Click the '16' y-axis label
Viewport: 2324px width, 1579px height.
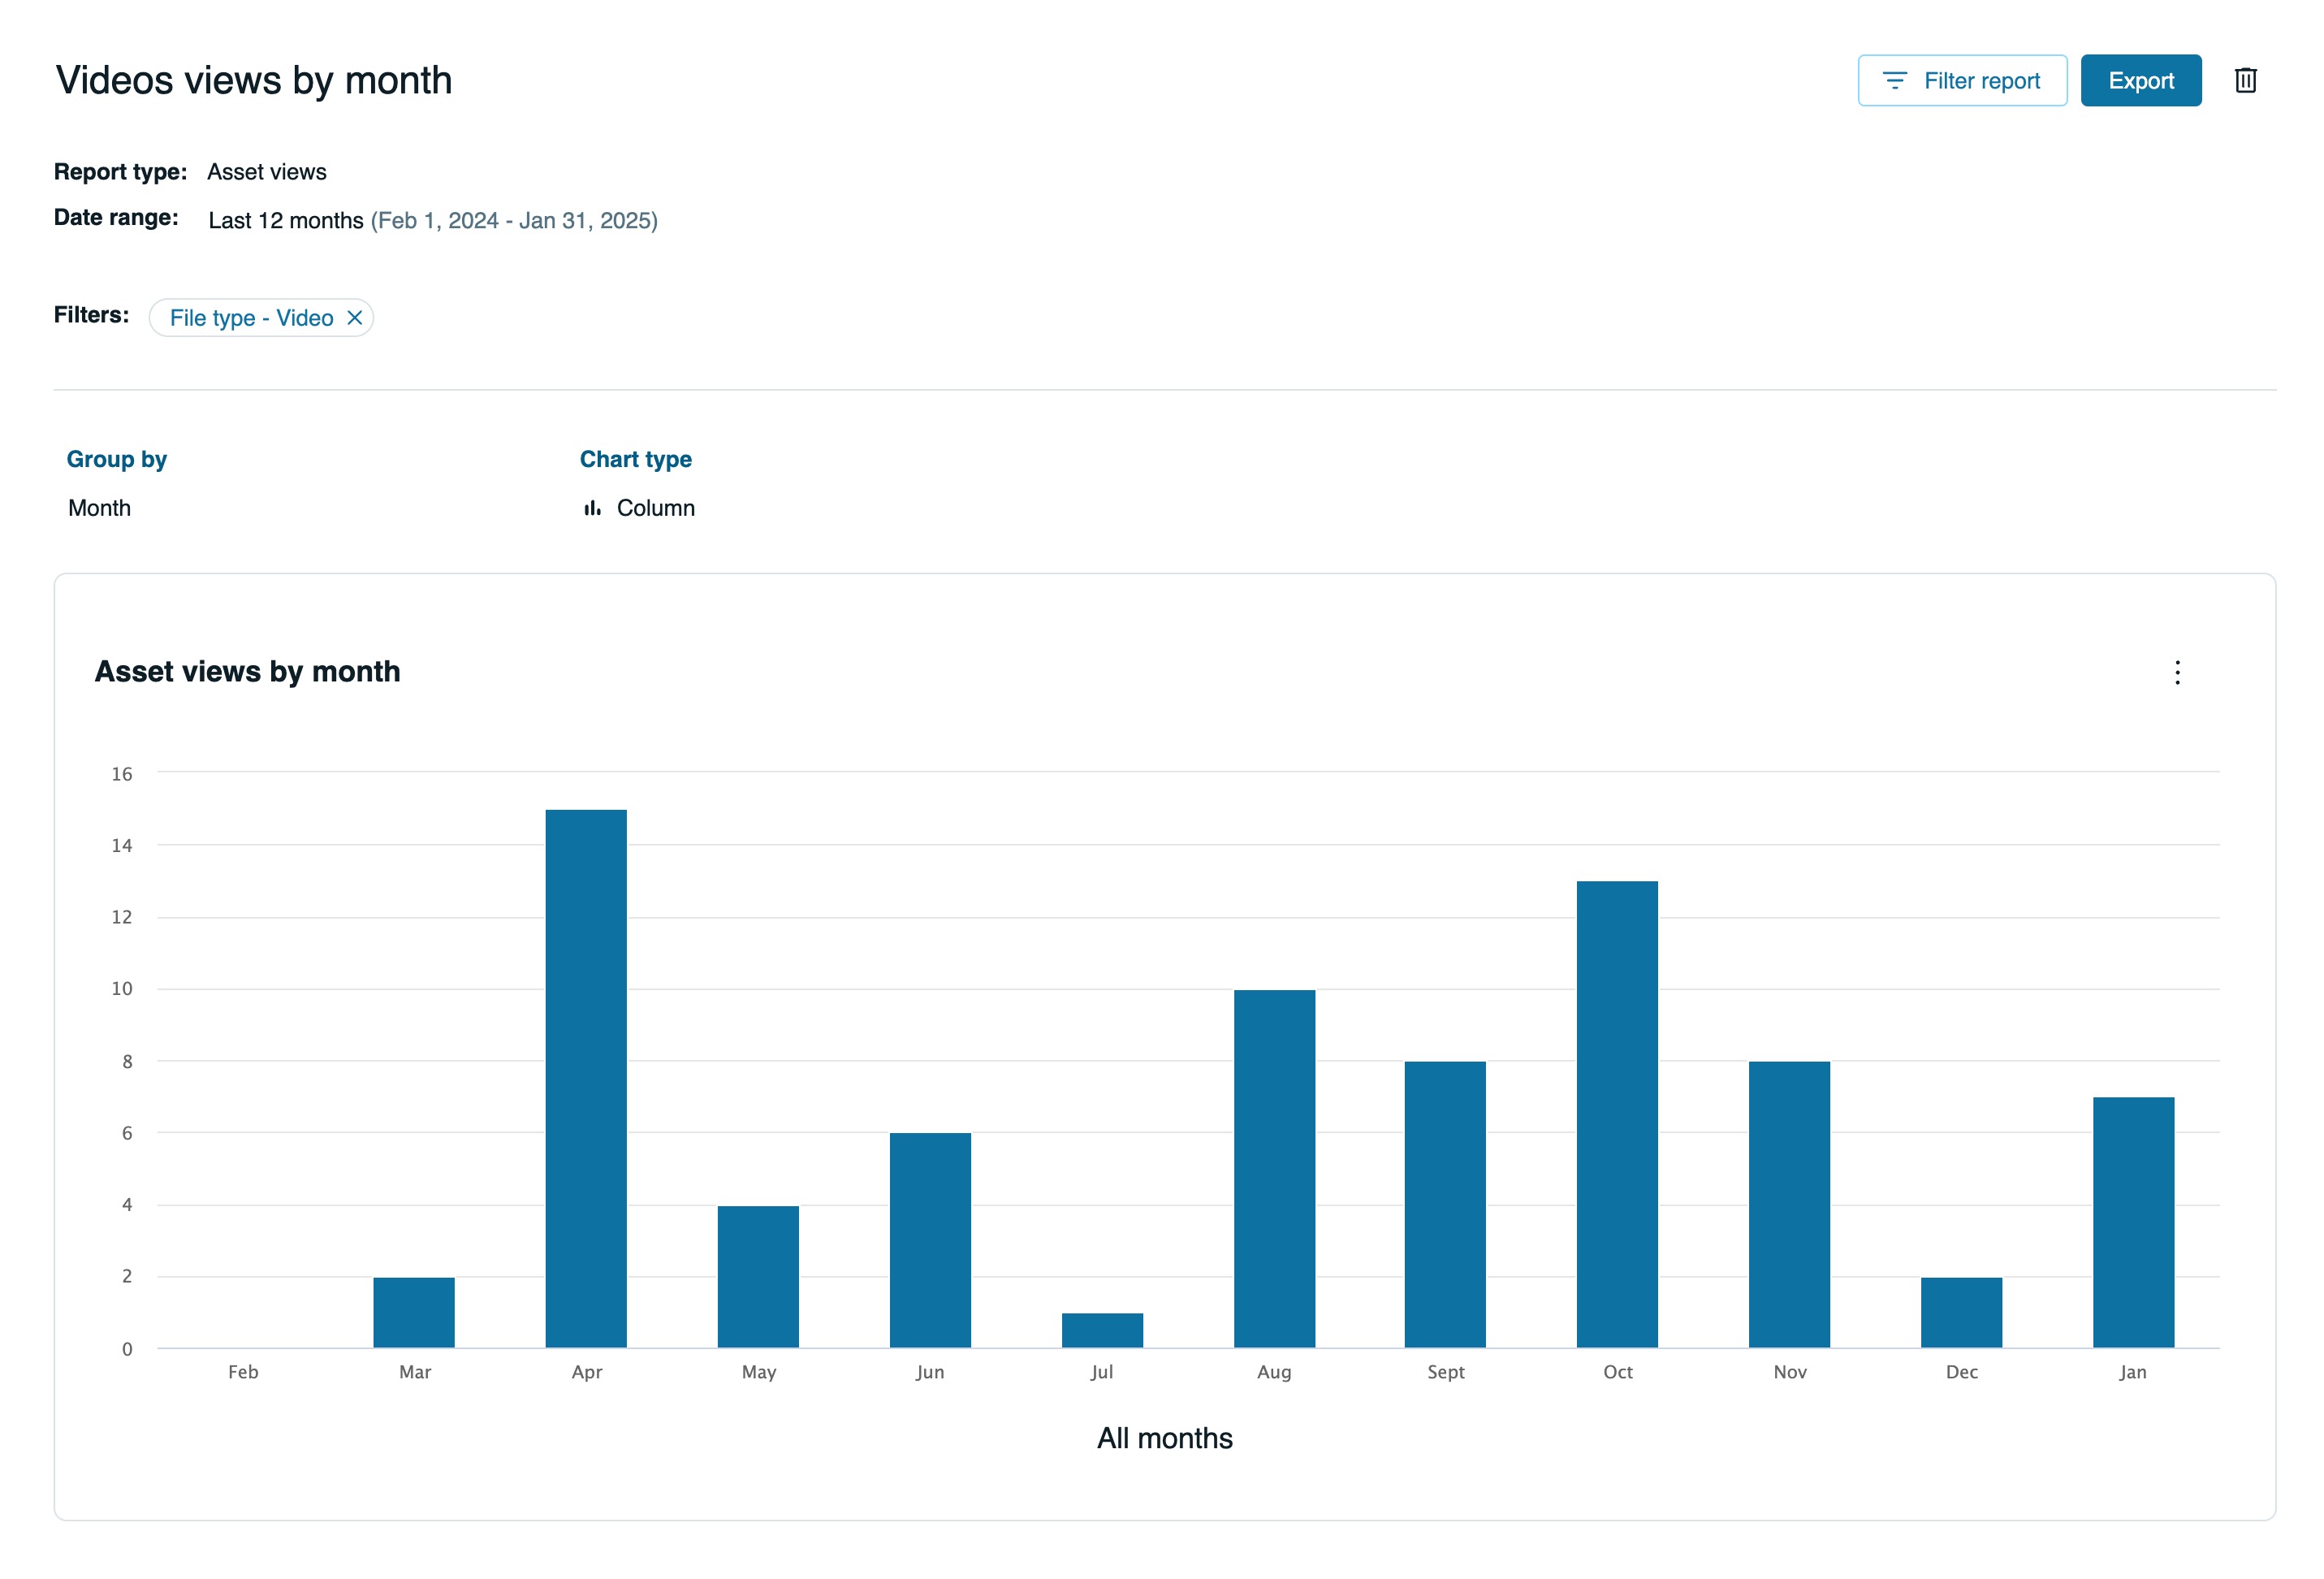(122, 774)
